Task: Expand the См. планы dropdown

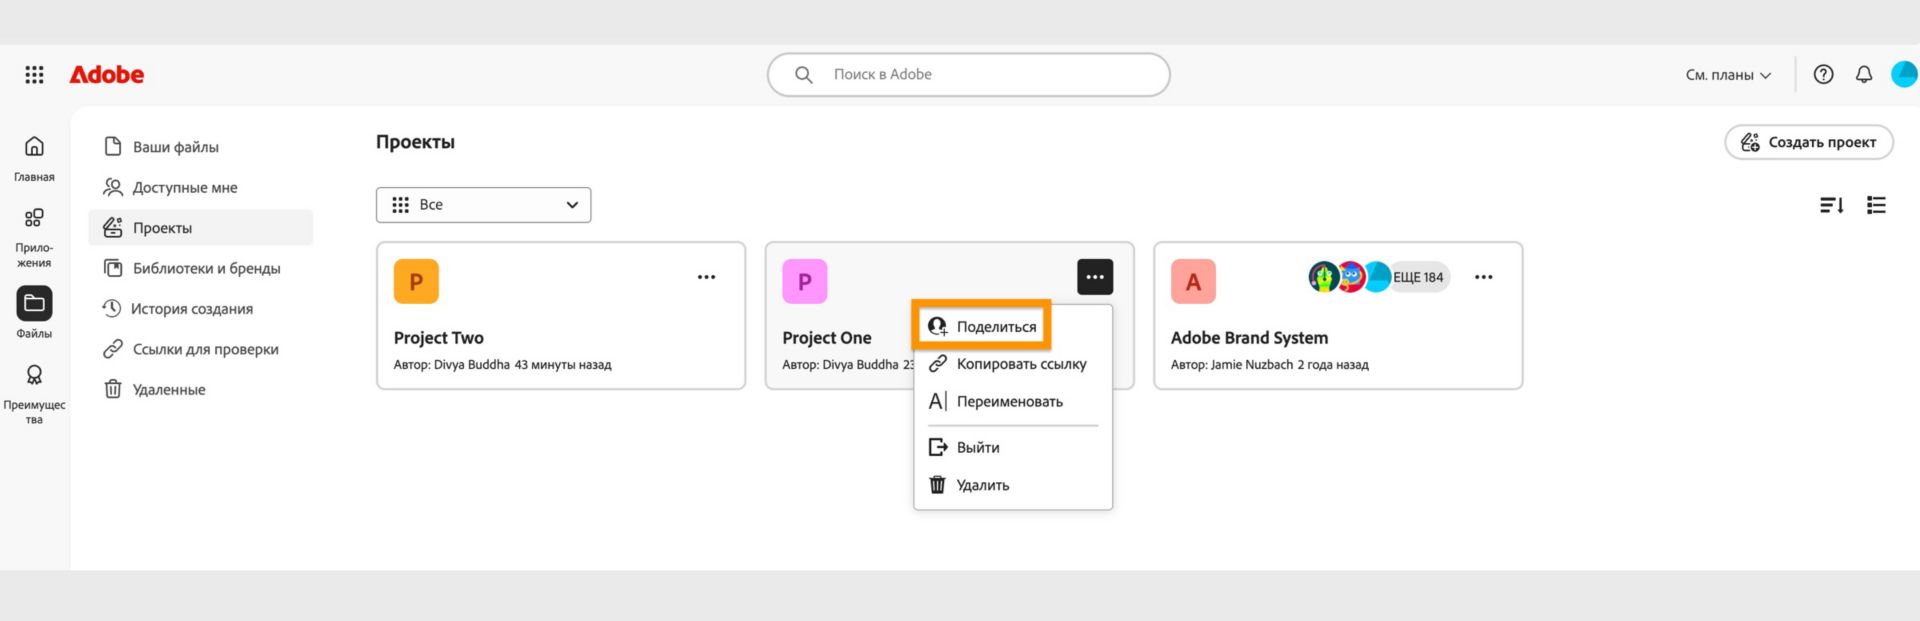Action: click(1728, 75)
